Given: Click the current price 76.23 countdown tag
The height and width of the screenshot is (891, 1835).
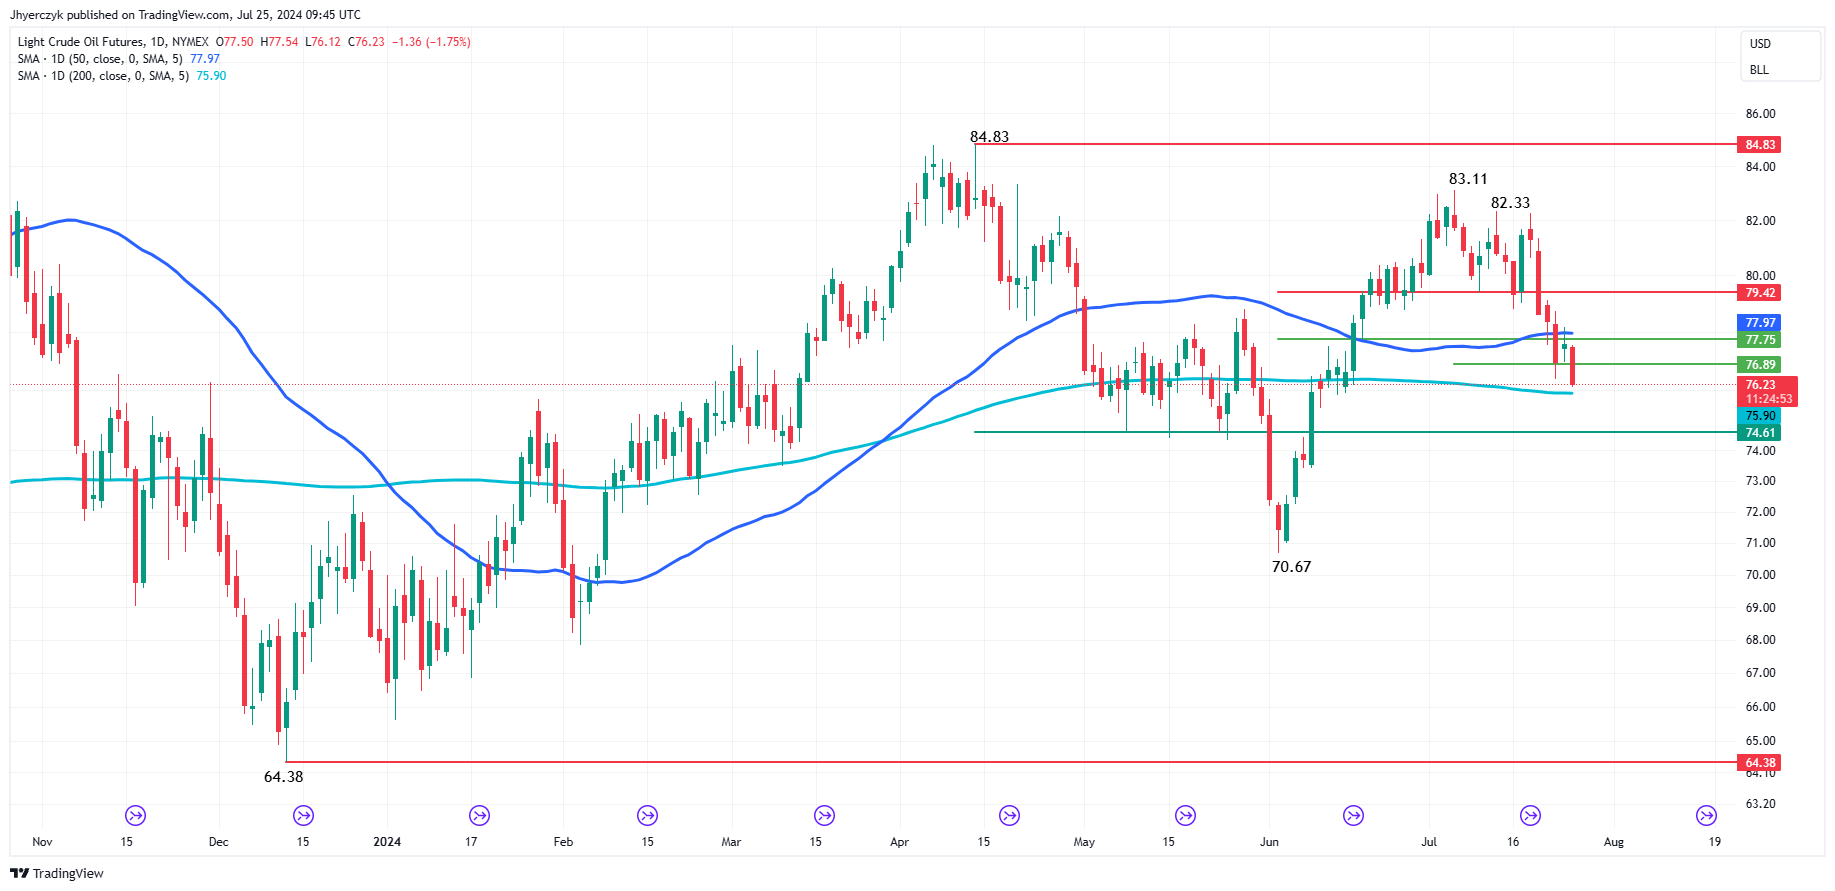Looking at the screenshot, I should pyautogui.click(x=1768, y=391).
